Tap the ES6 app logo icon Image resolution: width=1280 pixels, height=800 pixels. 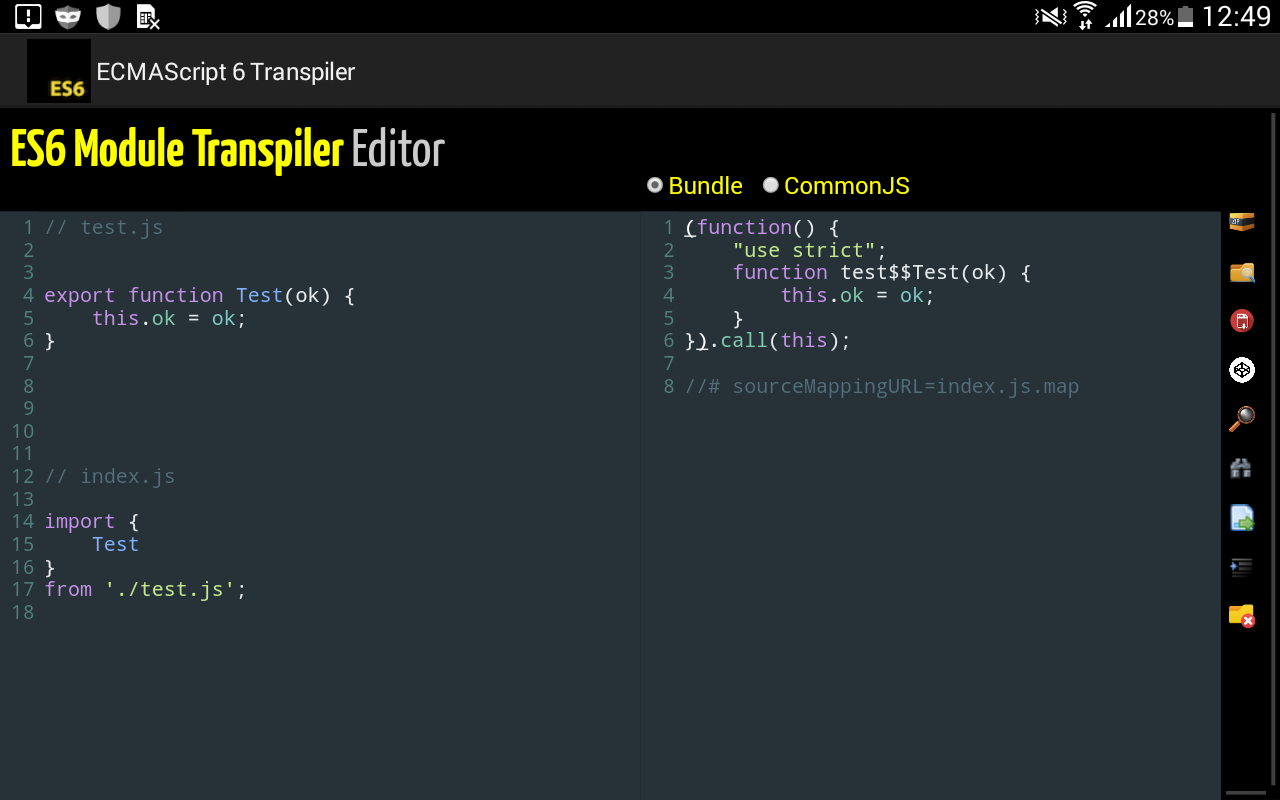click(59, 71)
